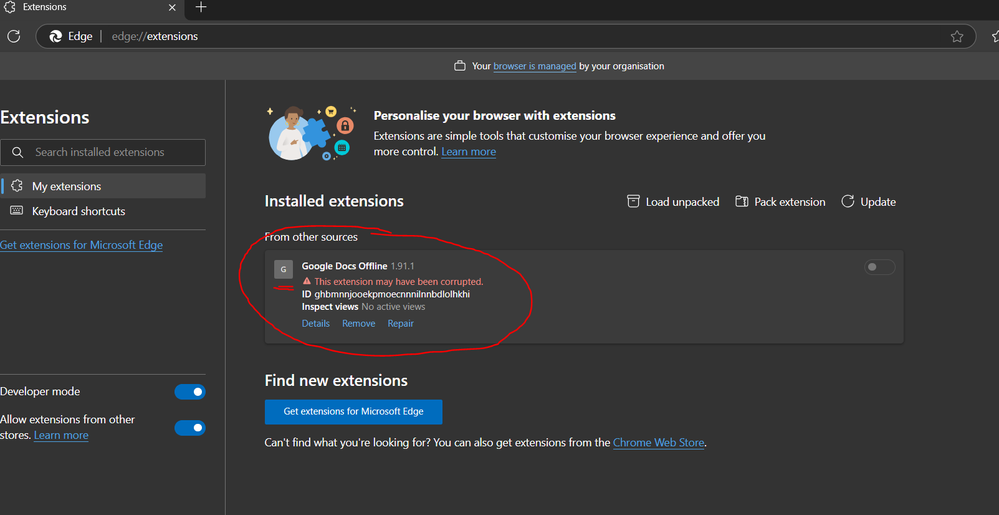Click the blue Get extensions for Microsoft Edge button
The width and height of the screenshot is (999, 515).
coord(354,412)
